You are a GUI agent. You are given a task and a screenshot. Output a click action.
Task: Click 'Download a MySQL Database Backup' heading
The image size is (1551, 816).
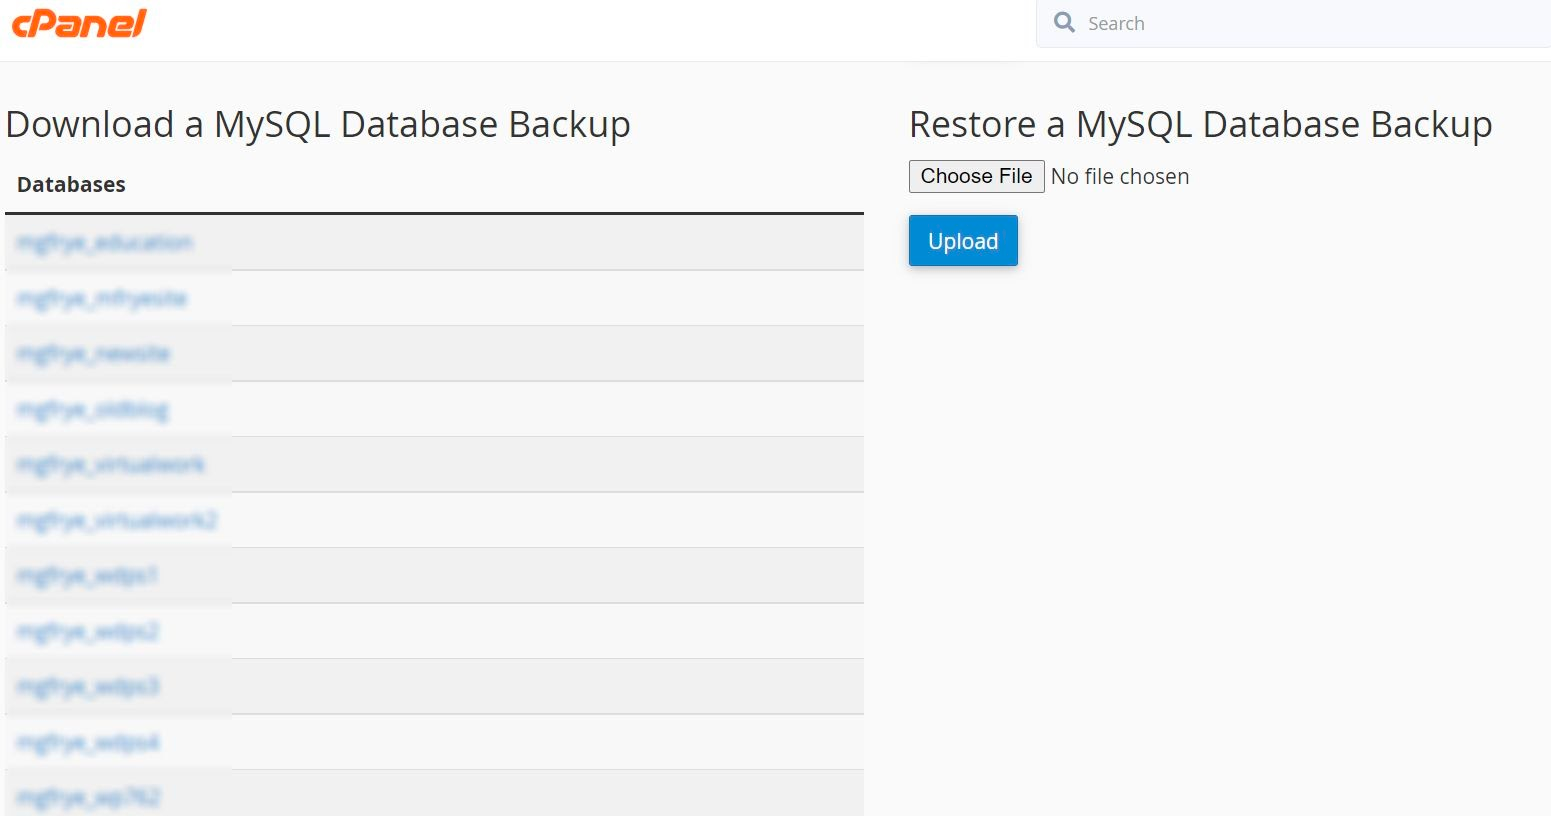pyautogui.click(x=318, y=126)
